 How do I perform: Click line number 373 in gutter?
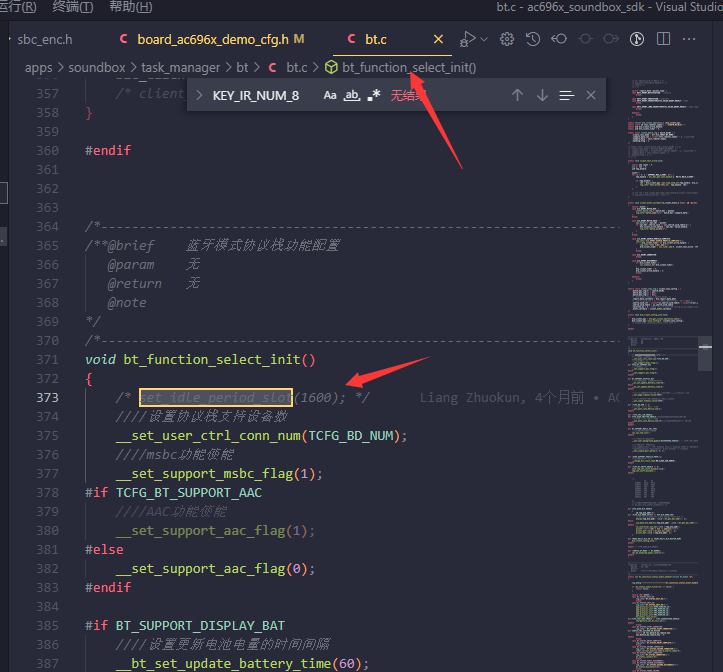(47, 398)
